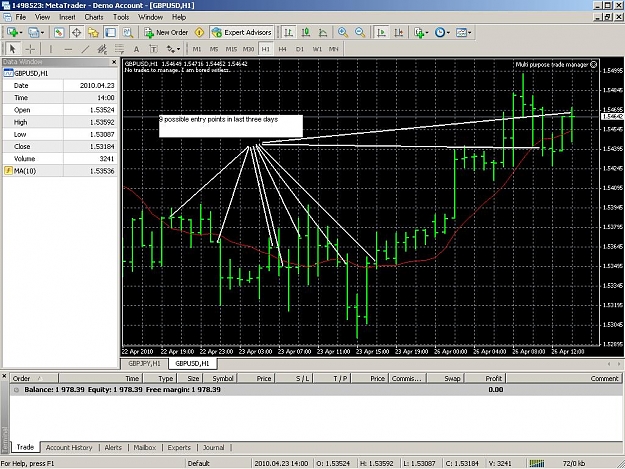Open the Experts terminal tab
This screenshot has width=625, height=469.
point(179,447)
